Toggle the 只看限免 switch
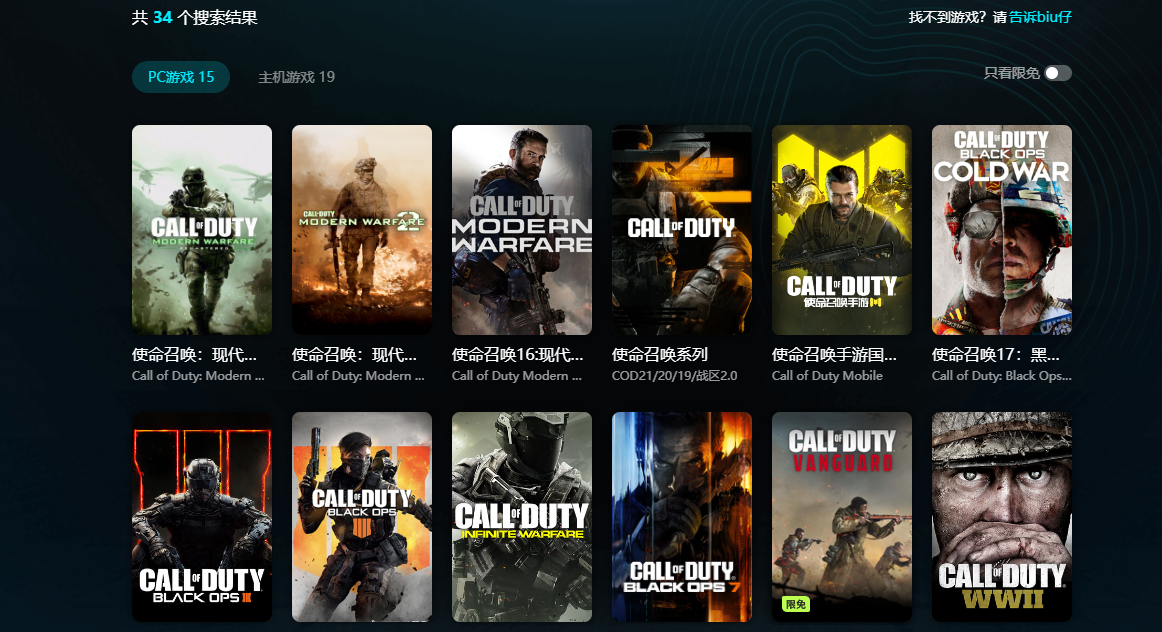Screen dimensions: 1162x632 pyautogui.click(x=1058, y=73)
